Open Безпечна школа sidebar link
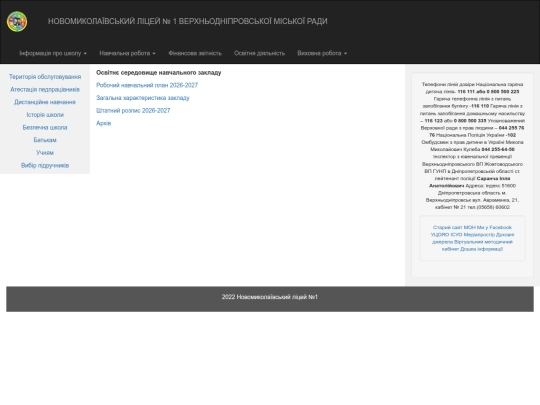The image size is (540, 405). [x=45, y=127]
